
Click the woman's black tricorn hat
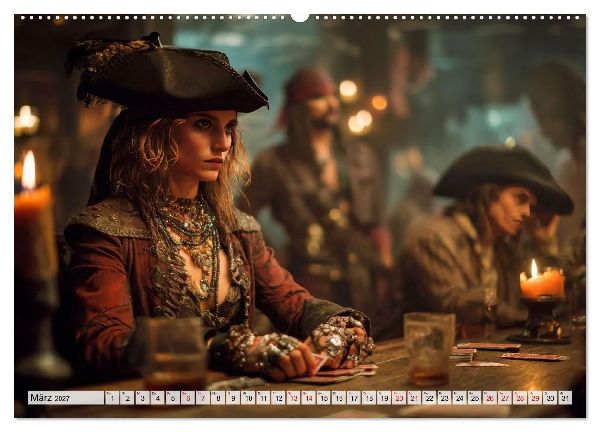[x=166, y=77]
